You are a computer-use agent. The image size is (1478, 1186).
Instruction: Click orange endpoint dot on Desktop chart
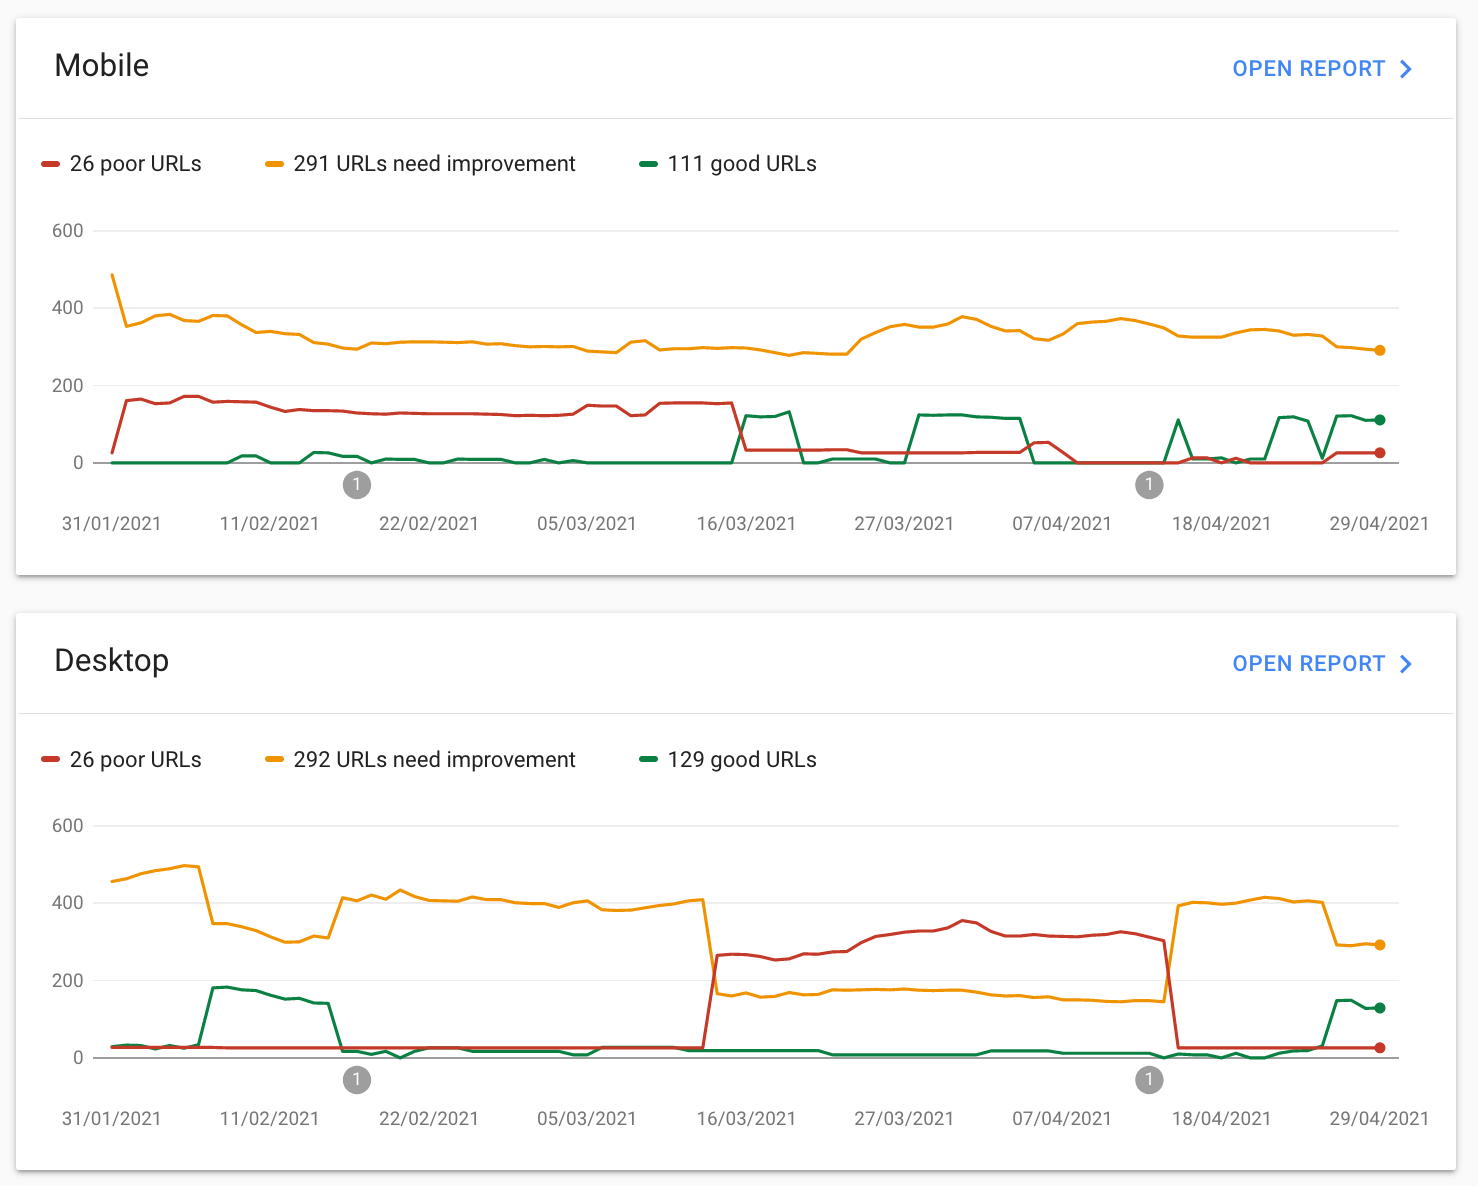1380,945
